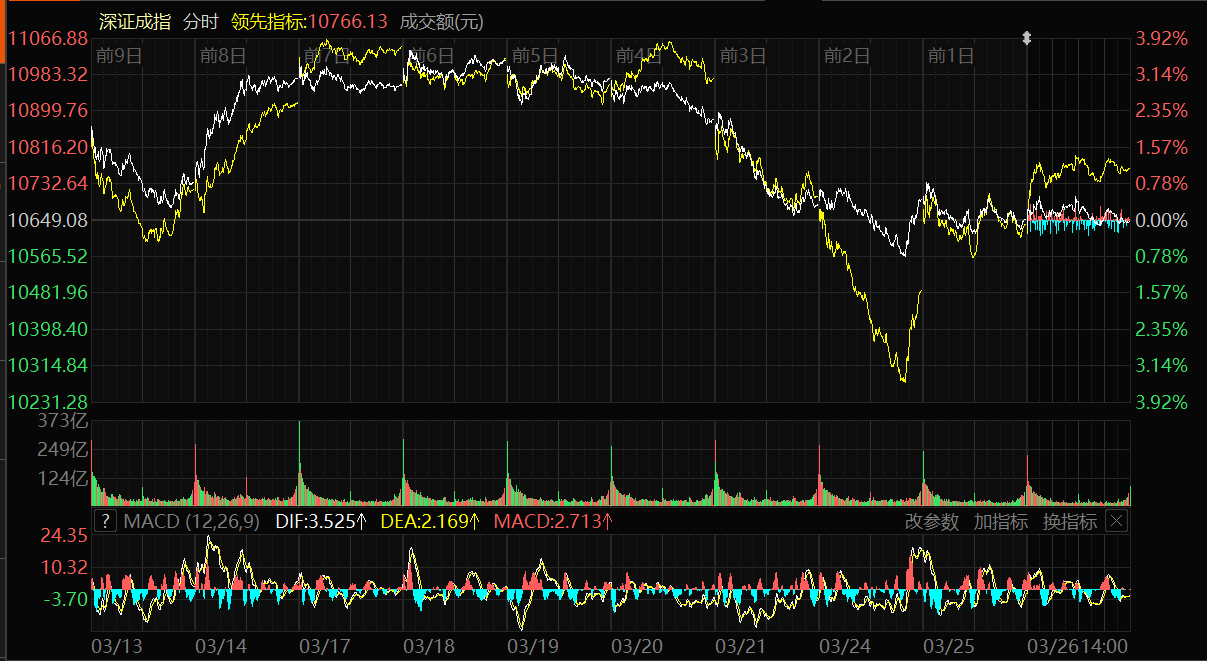Click the 10649.08 baseline price value
The image size is (1207, 661).
coord(49,220)
